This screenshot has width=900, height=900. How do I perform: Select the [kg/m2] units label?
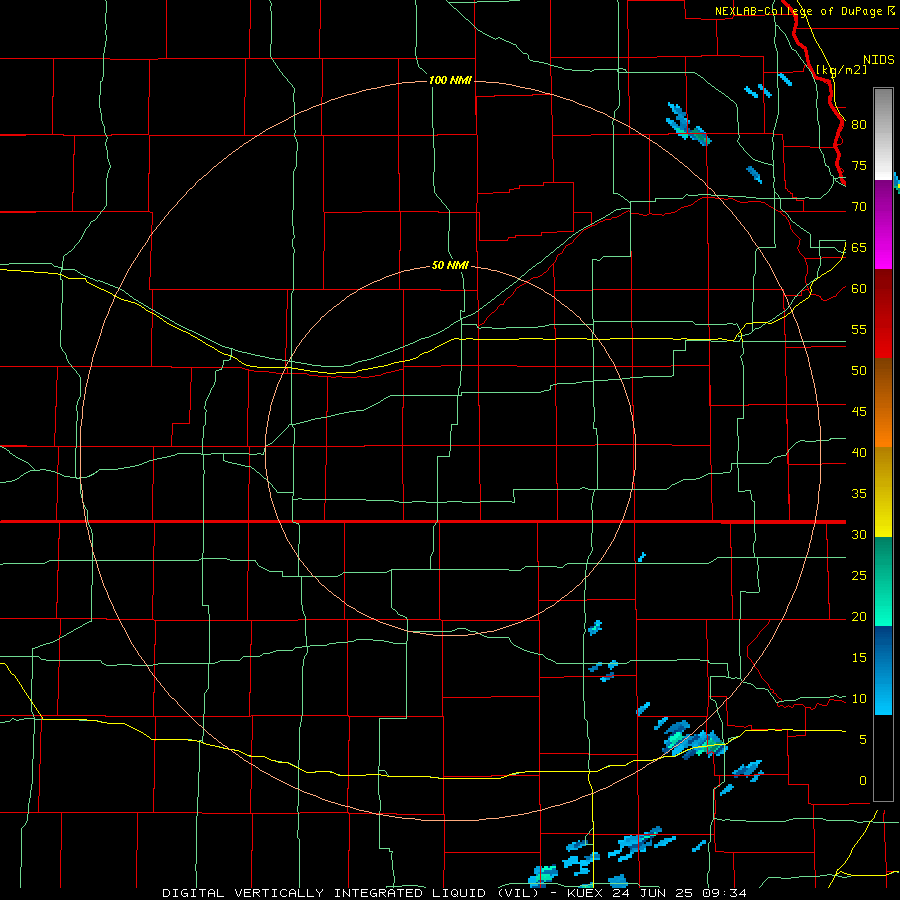[x=842, y=70]
